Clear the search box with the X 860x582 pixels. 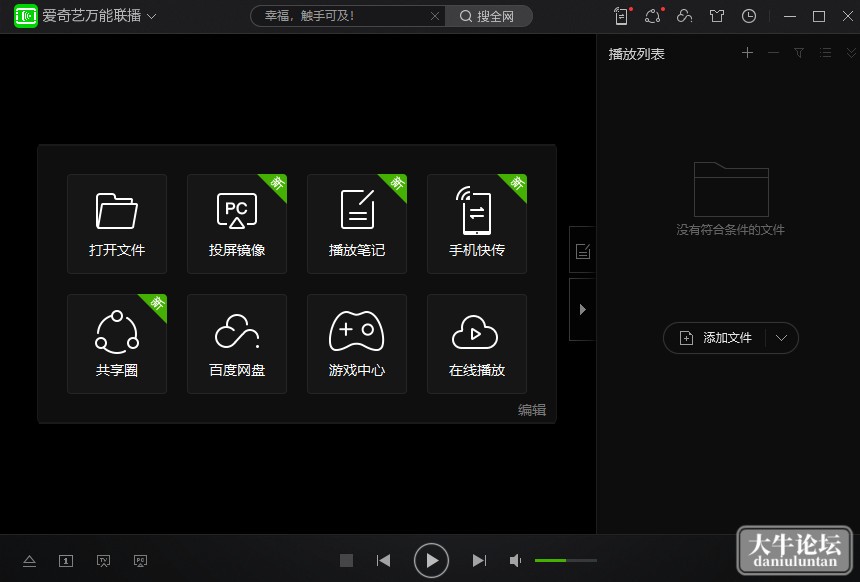coord(435,16)
